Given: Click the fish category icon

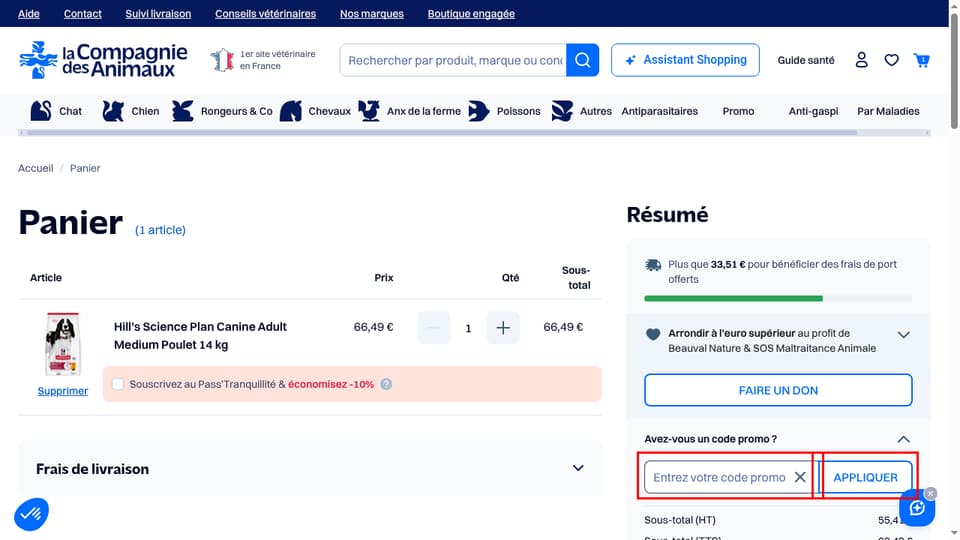Looking at the screenshot, I should click(479, 111).
